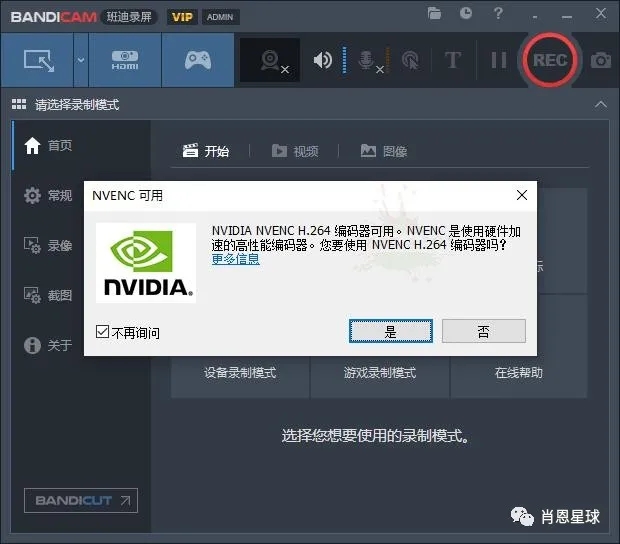The image size is (620, 544).
Task: Click the BANDICAM logo
Action: [54, 17]
